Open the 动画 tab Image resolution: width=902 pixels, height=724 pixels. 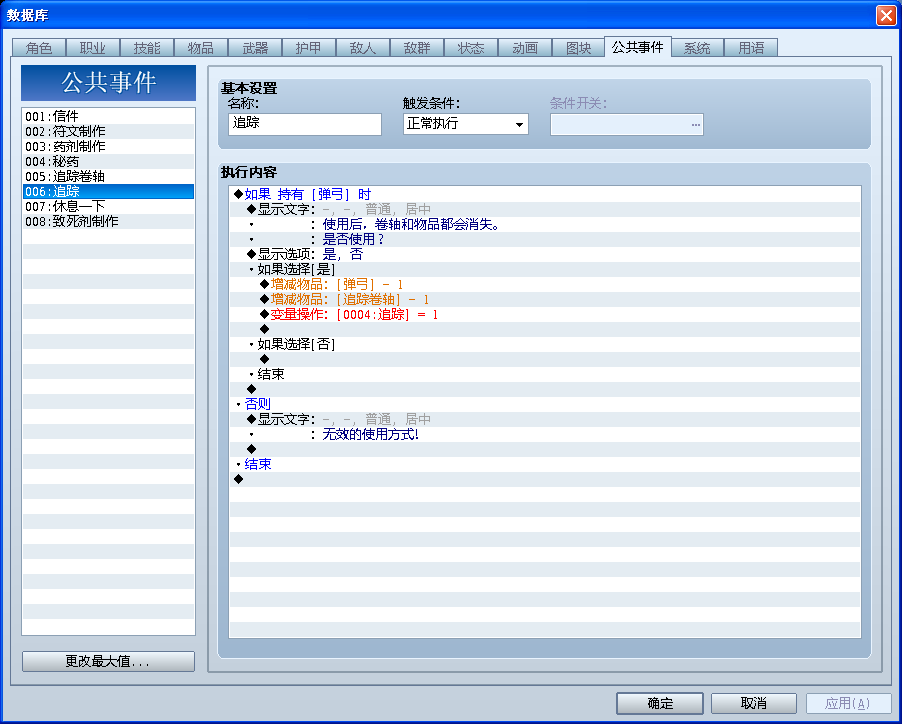tap(525, 48)
